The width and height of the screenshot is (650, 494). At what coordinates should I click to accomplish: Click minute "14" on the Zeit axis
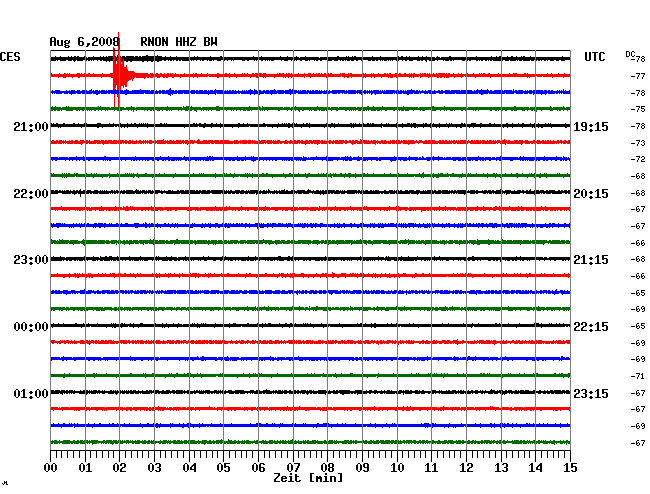(536, 468)
